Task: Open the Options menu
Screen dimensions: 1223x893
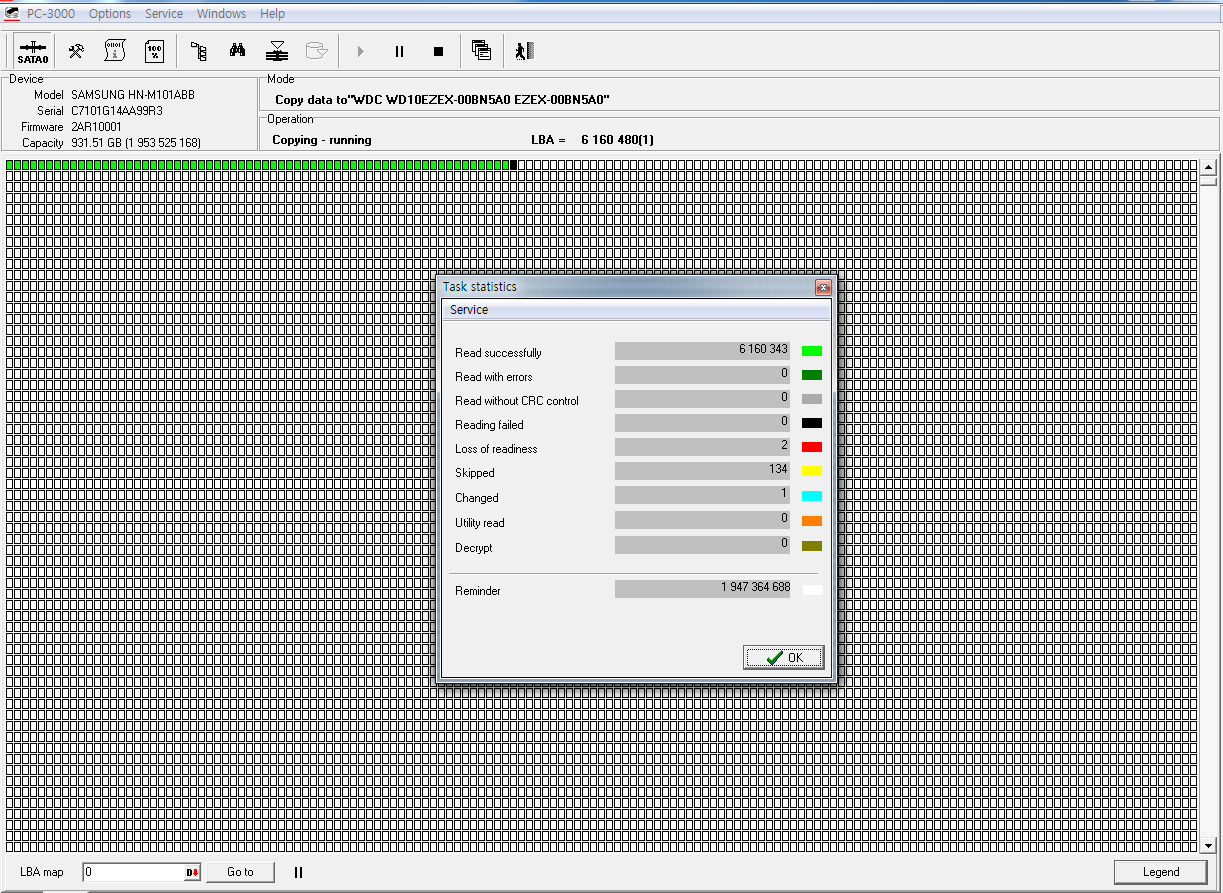Action: (x=110, y=14)
